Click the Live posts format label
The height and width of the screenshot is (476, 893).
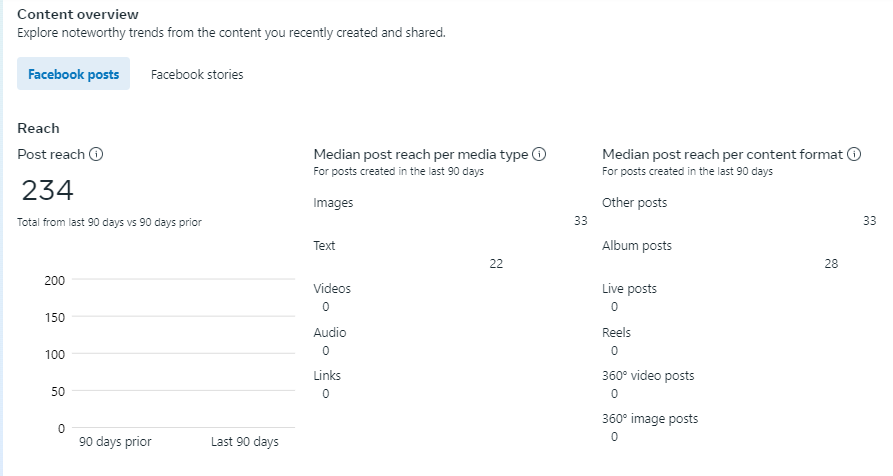(629, 289)
